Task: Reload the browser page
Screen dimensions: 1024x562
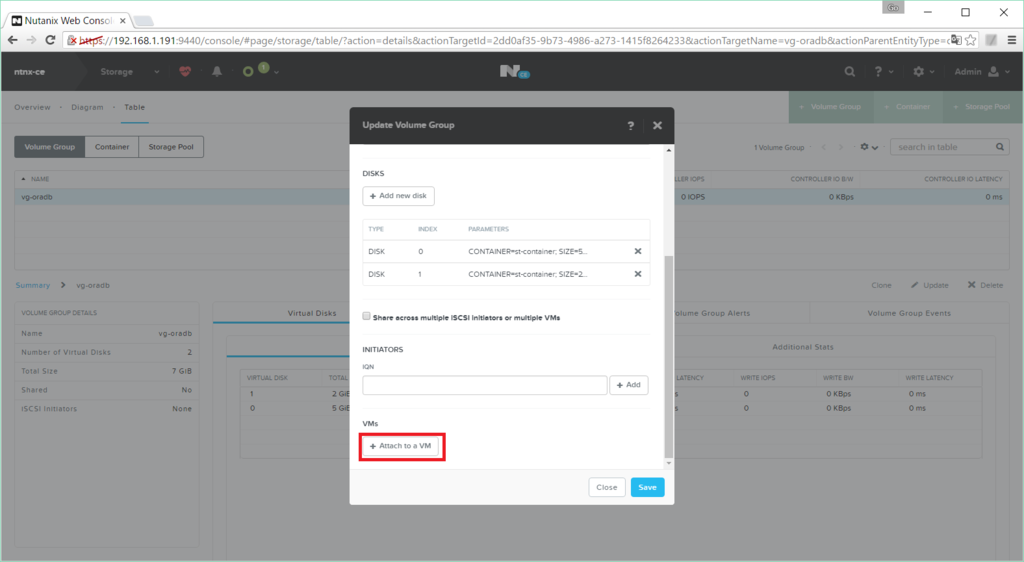Action: point(50,40)
